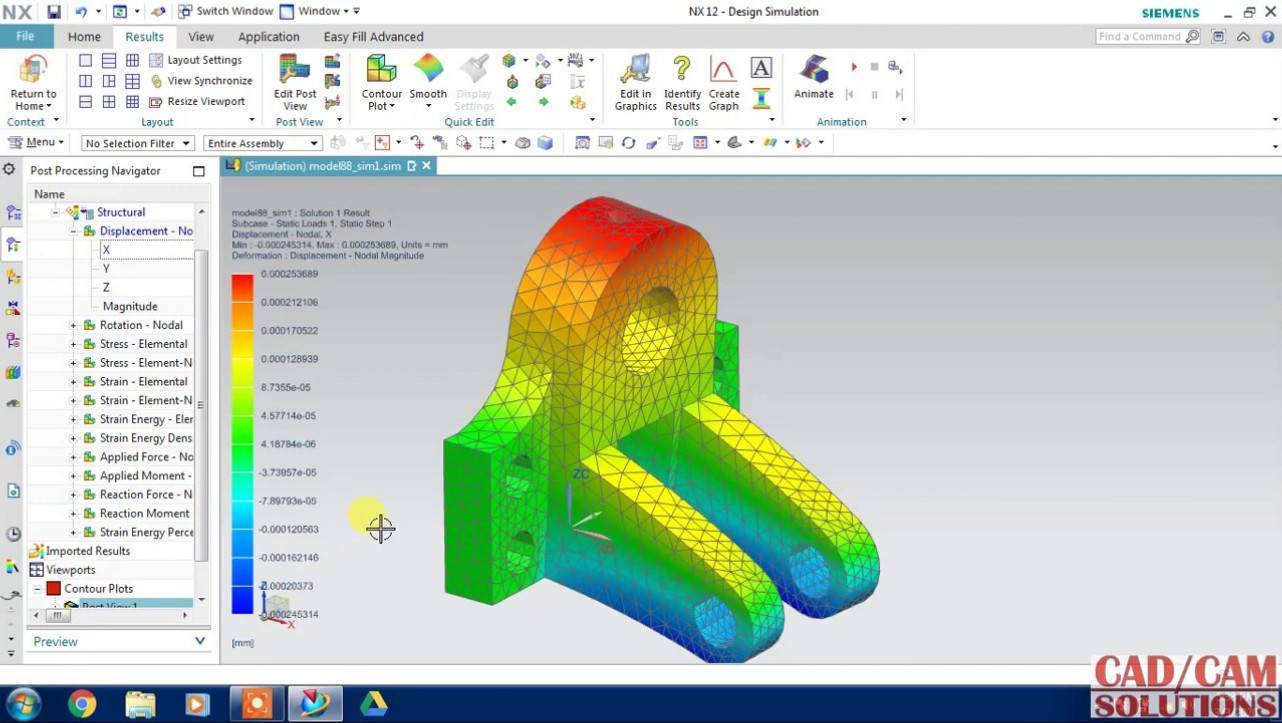
Task: Click the Windows Start button
Action: point(24,704)
